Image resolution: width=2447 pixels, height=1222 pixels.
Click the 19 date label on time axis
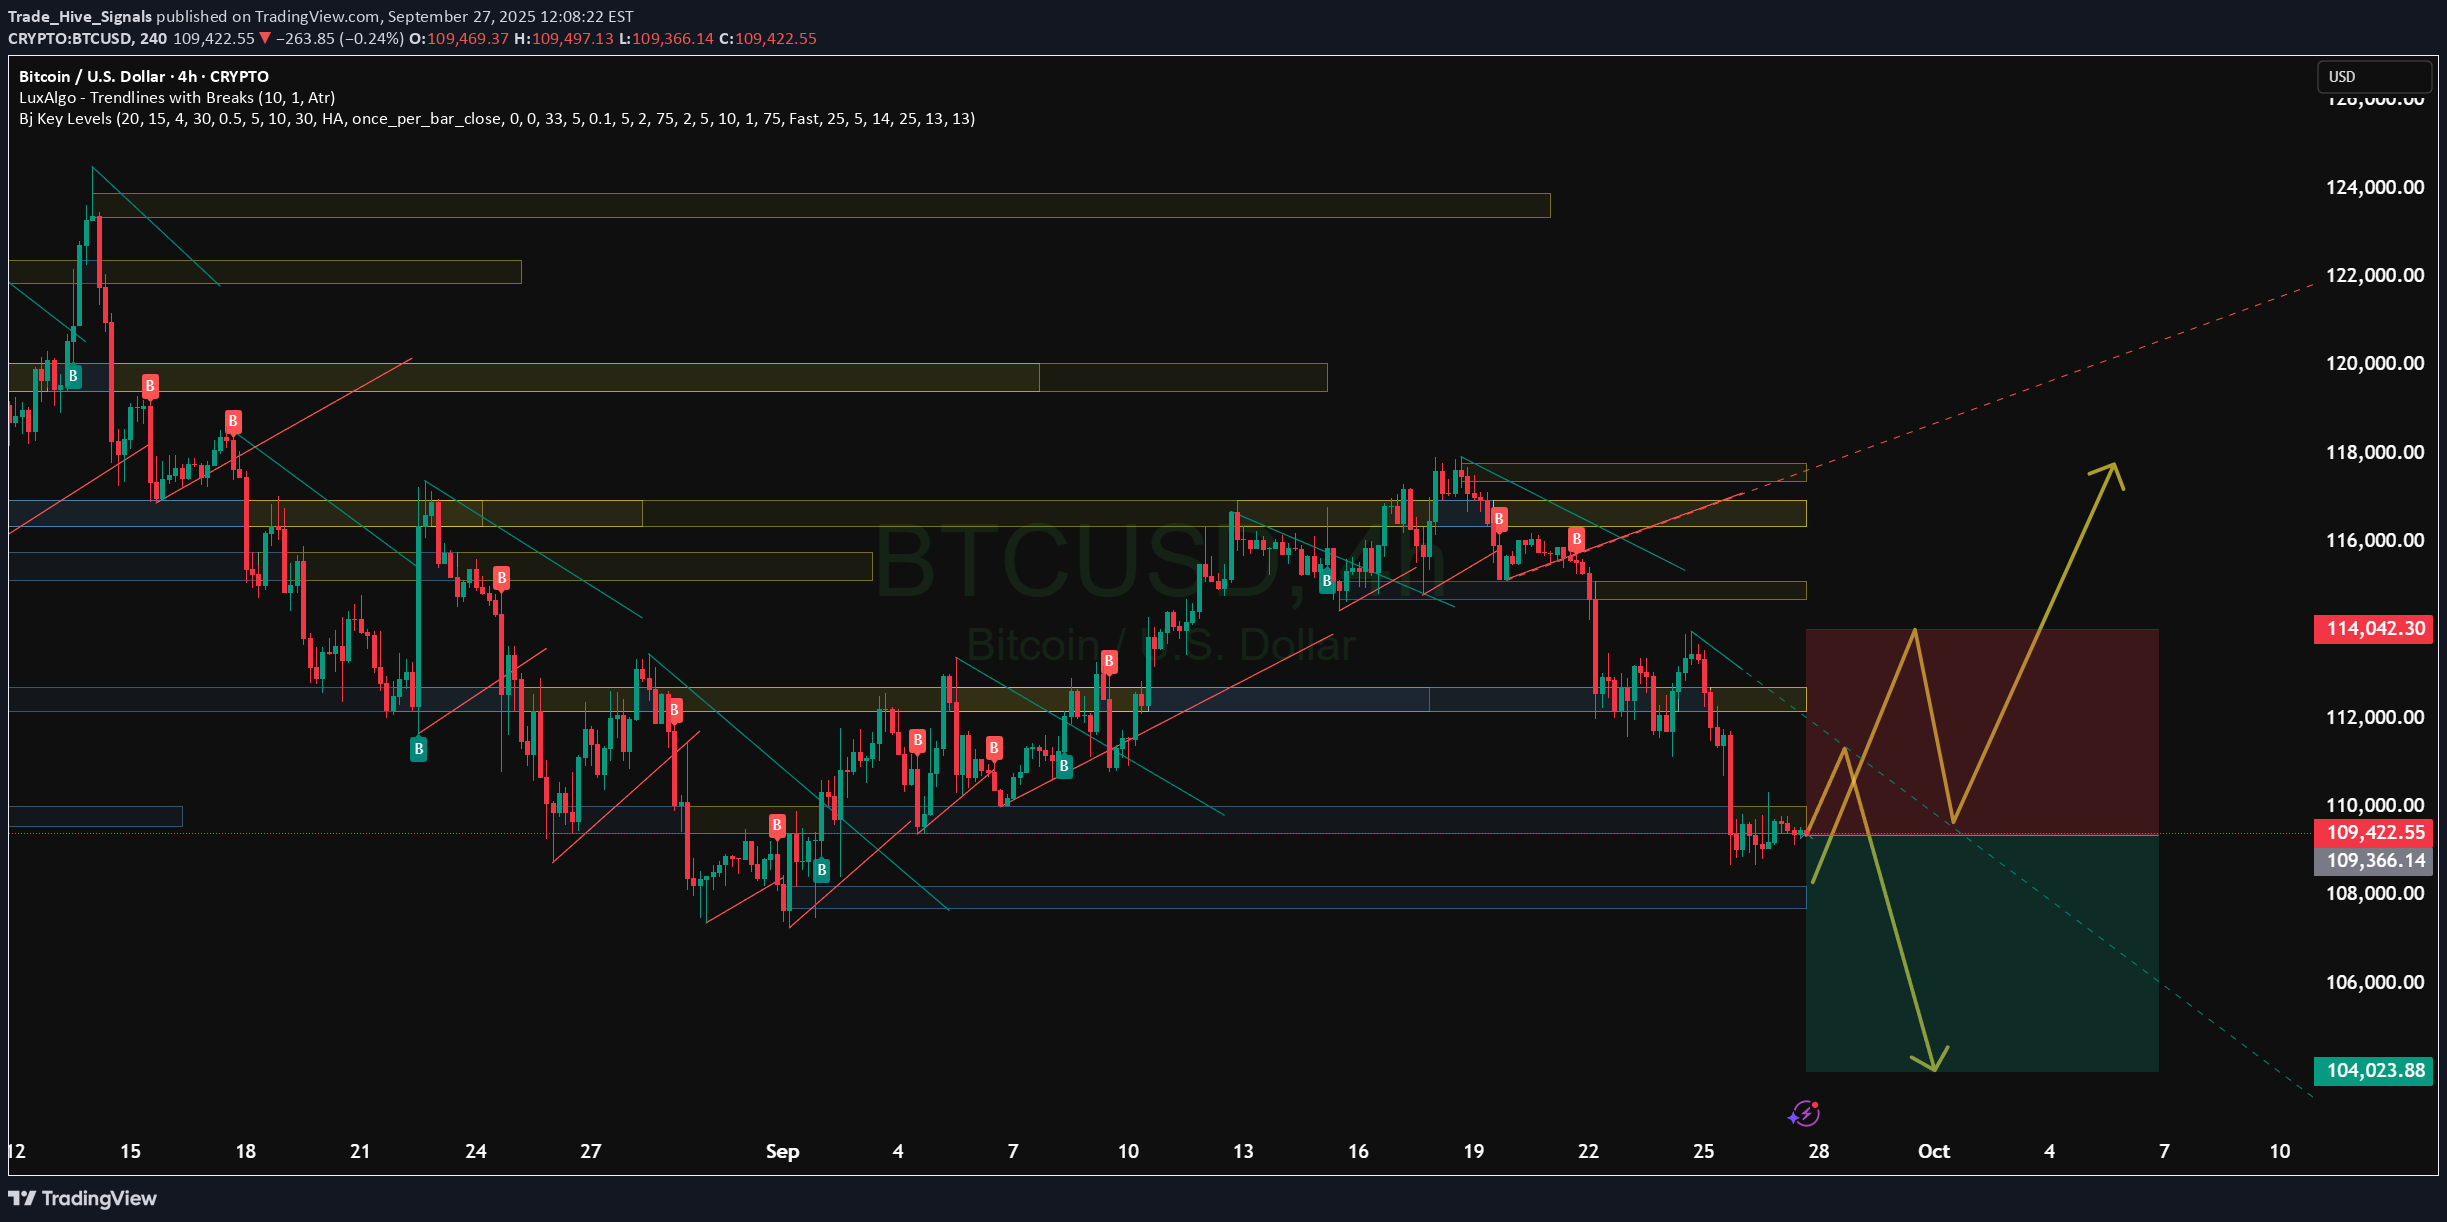(1474, 1152)
